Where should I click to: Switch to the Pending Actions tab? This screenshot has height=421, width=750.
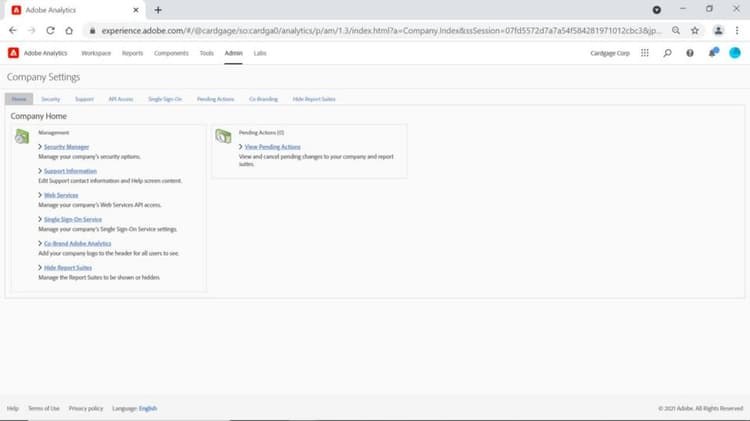pos(215,99)
